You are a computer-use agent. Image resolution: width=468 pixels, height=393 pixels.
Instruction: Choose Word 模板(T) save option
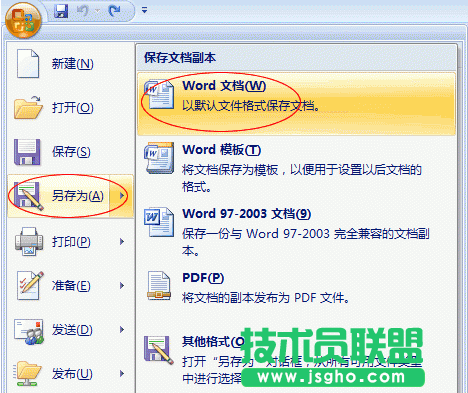coord(296,168)
